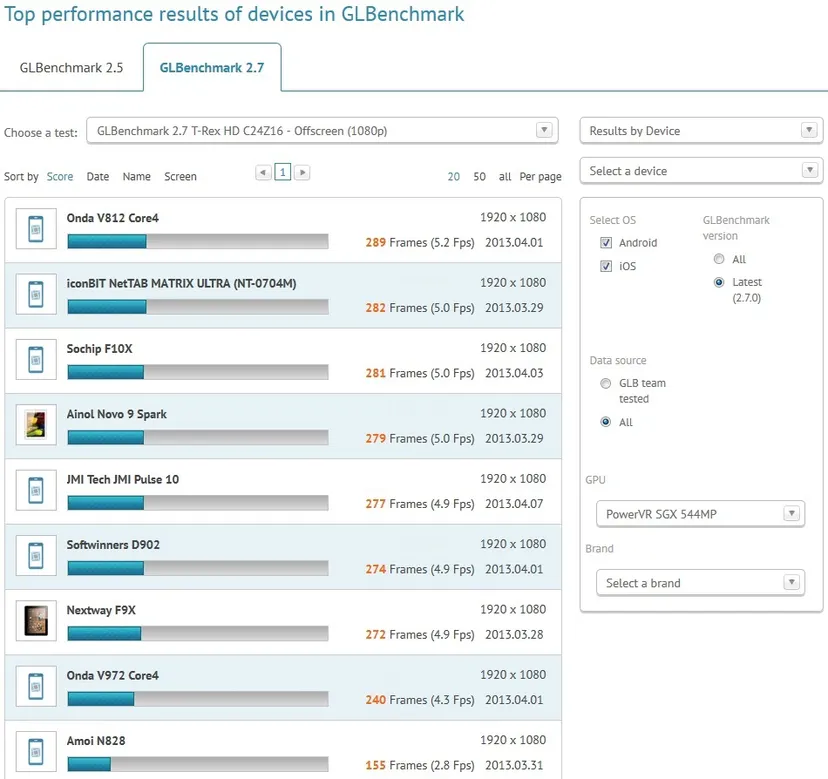828x779 pixels.
Task: Show 20 results per page
Action: (454, 176)
